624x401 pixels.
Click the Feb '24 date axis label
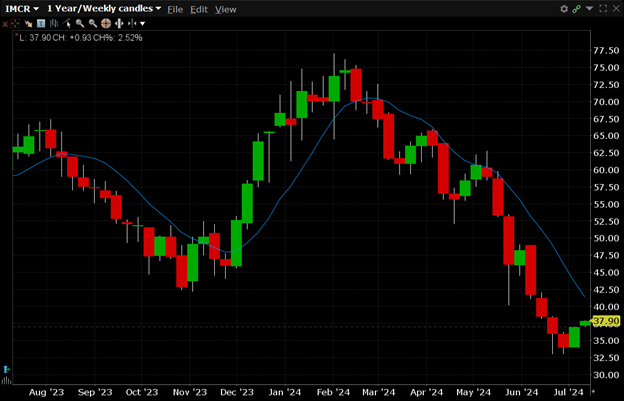tap(333, 393)
